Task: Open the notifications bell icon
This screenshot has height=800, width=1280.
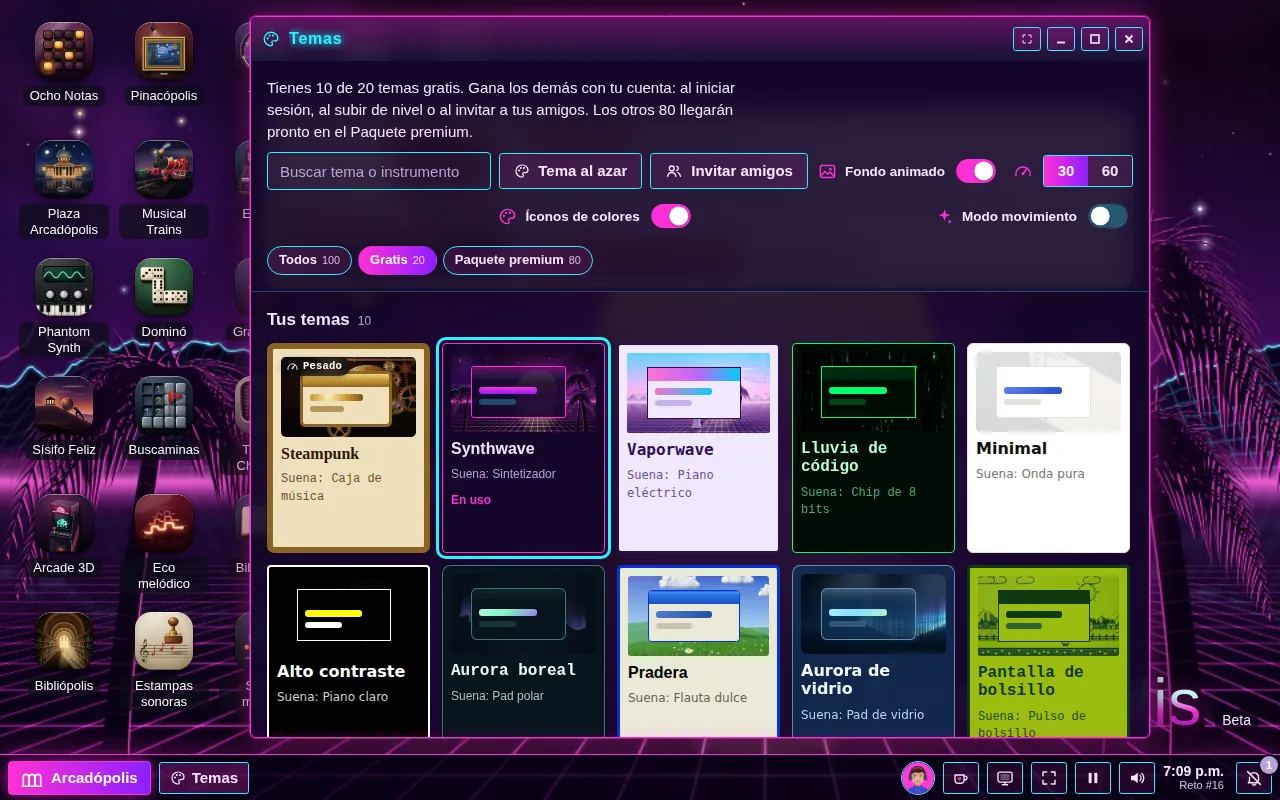Action: coord(1254,778)
